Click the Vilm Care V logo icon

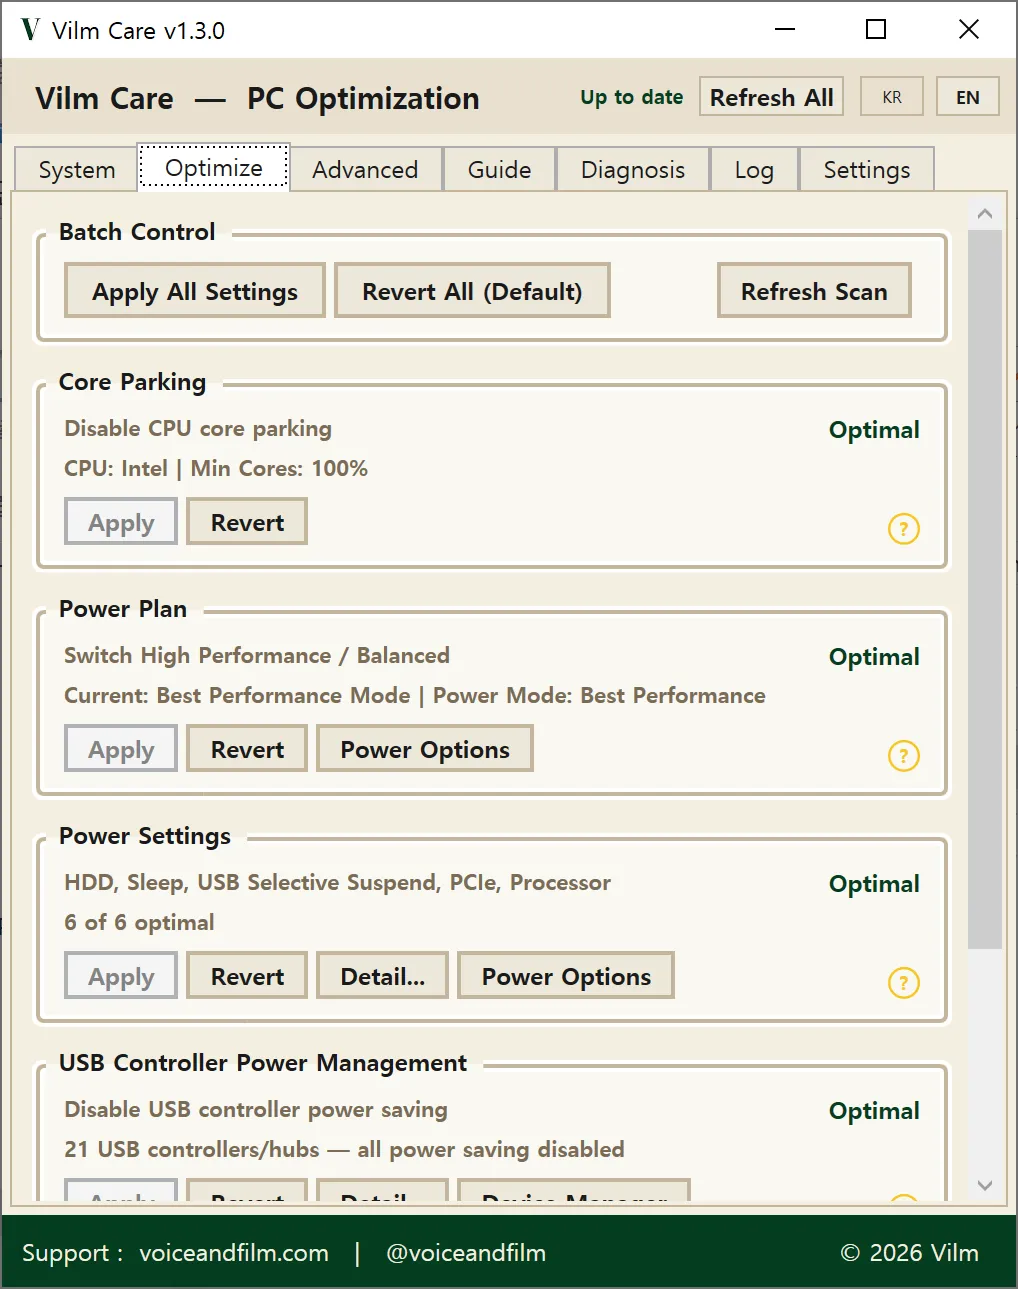point(30,29)
